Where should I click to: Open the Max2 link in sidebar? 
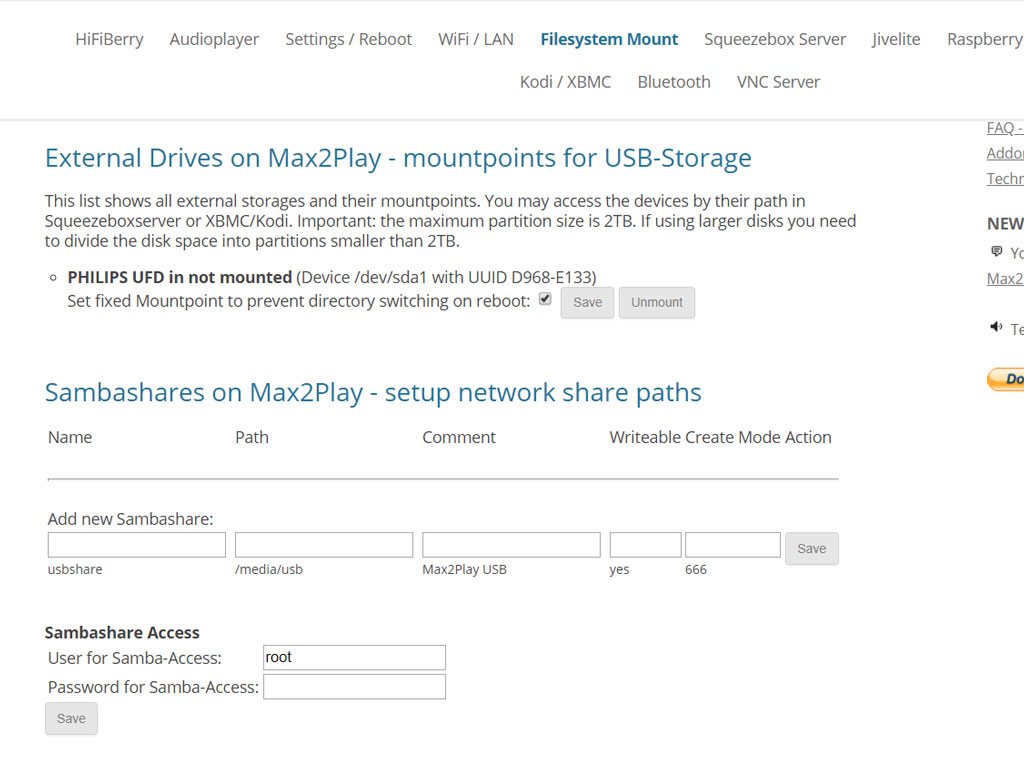pyautogui.click(x=1004, y=279)
